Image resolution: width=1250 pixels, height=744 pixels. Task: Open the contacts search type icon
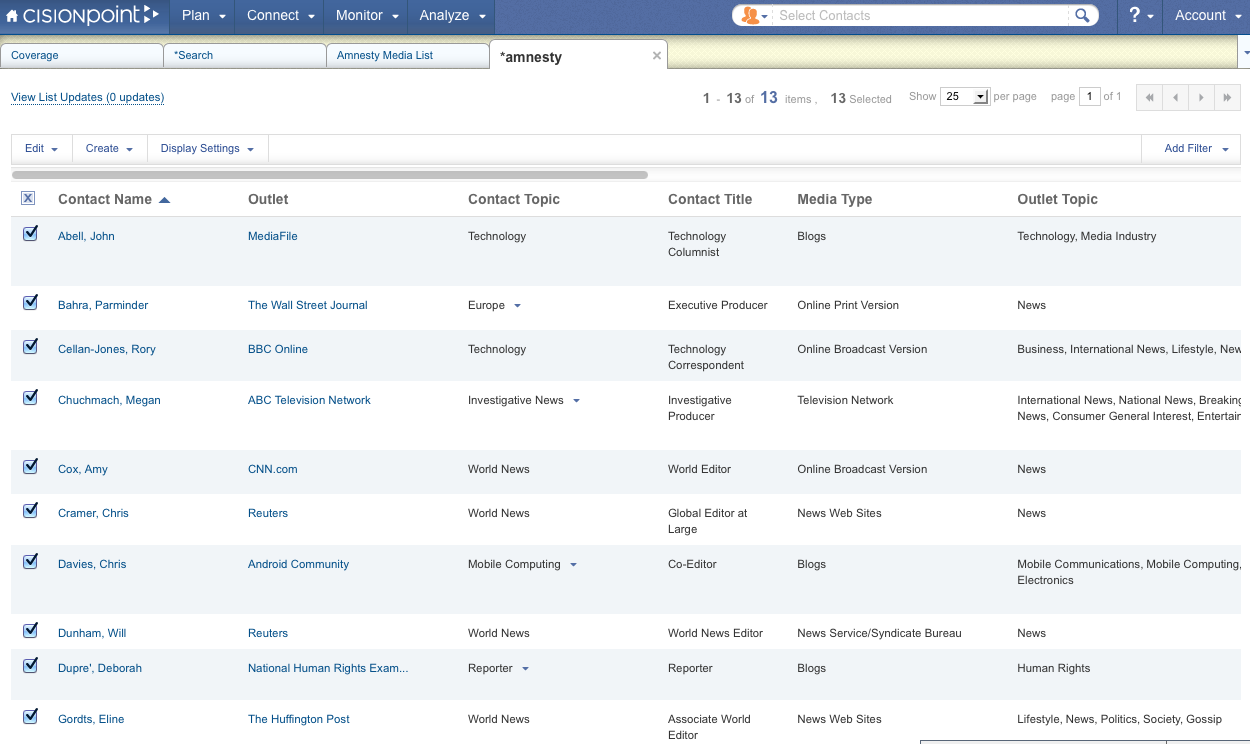click(754, 15)
